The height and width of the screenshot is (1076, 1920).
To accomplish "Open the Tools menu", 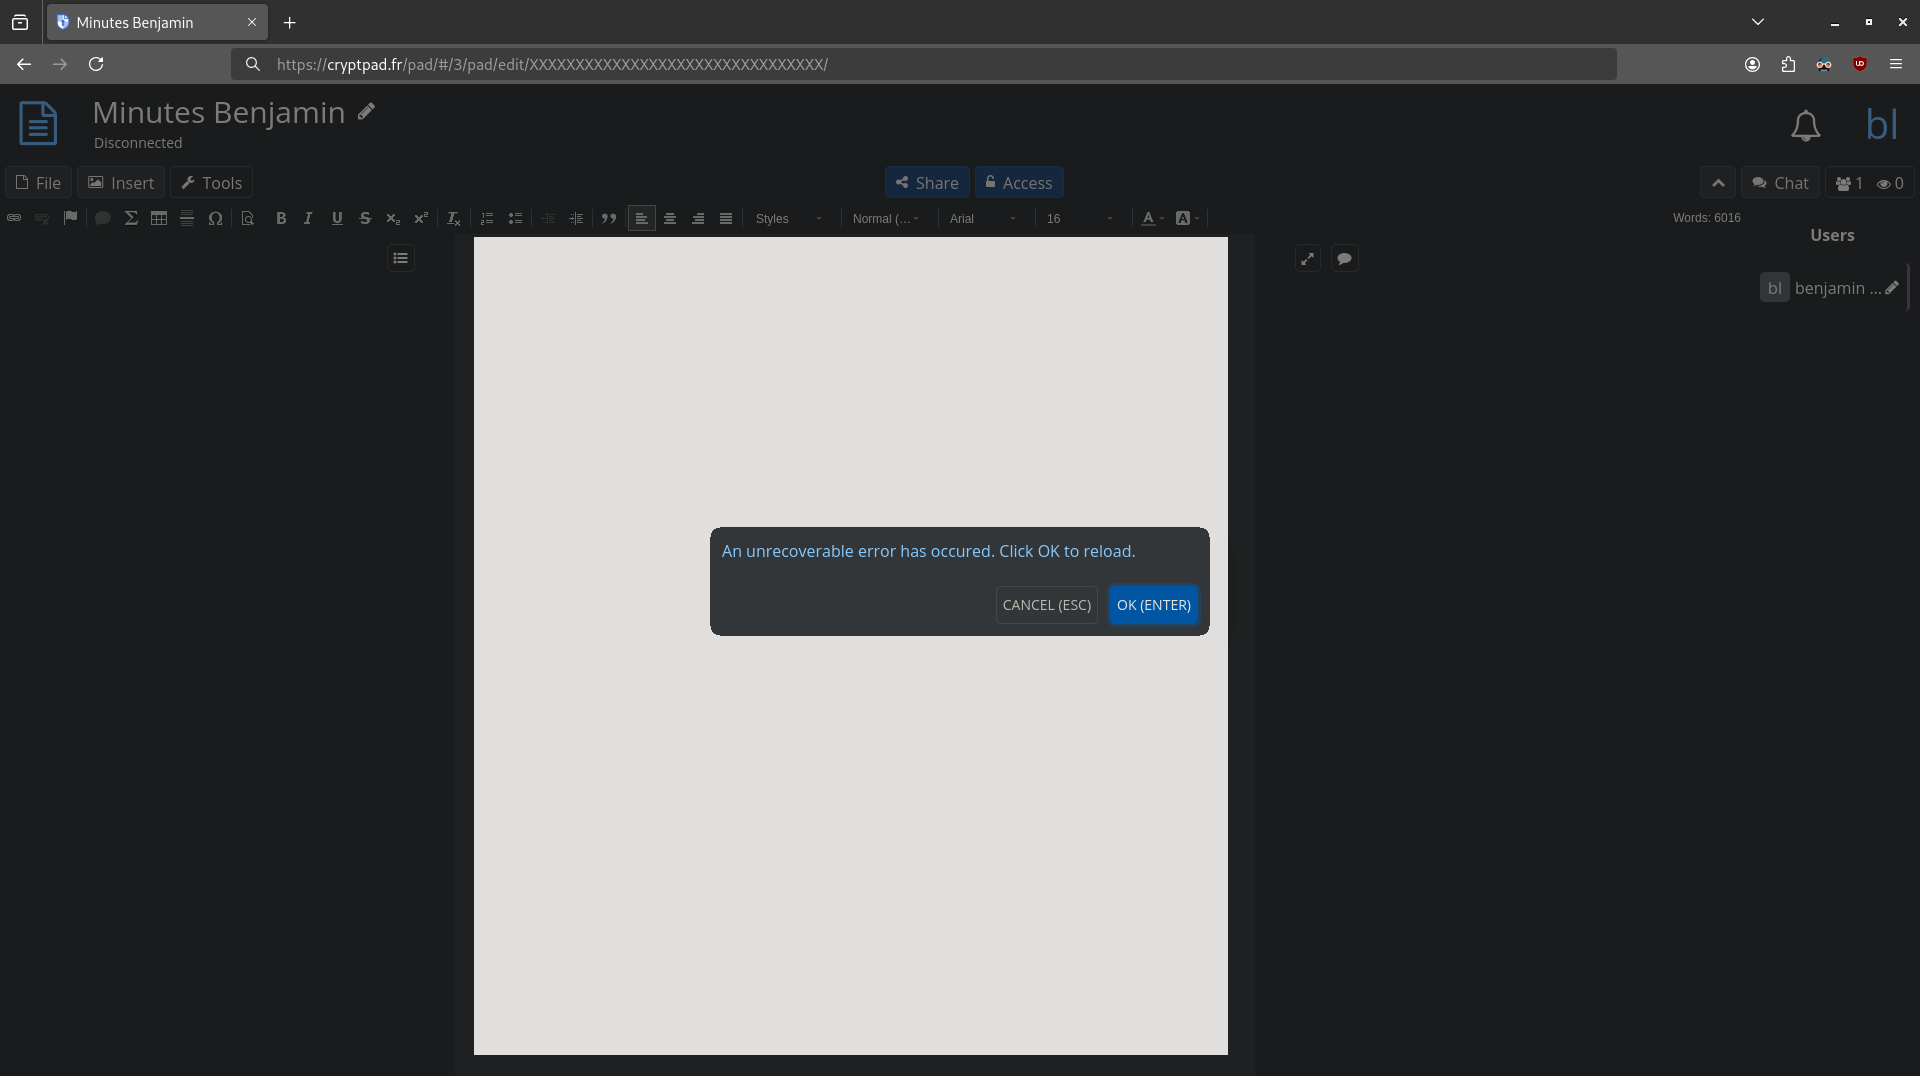I will pos(211,183).
